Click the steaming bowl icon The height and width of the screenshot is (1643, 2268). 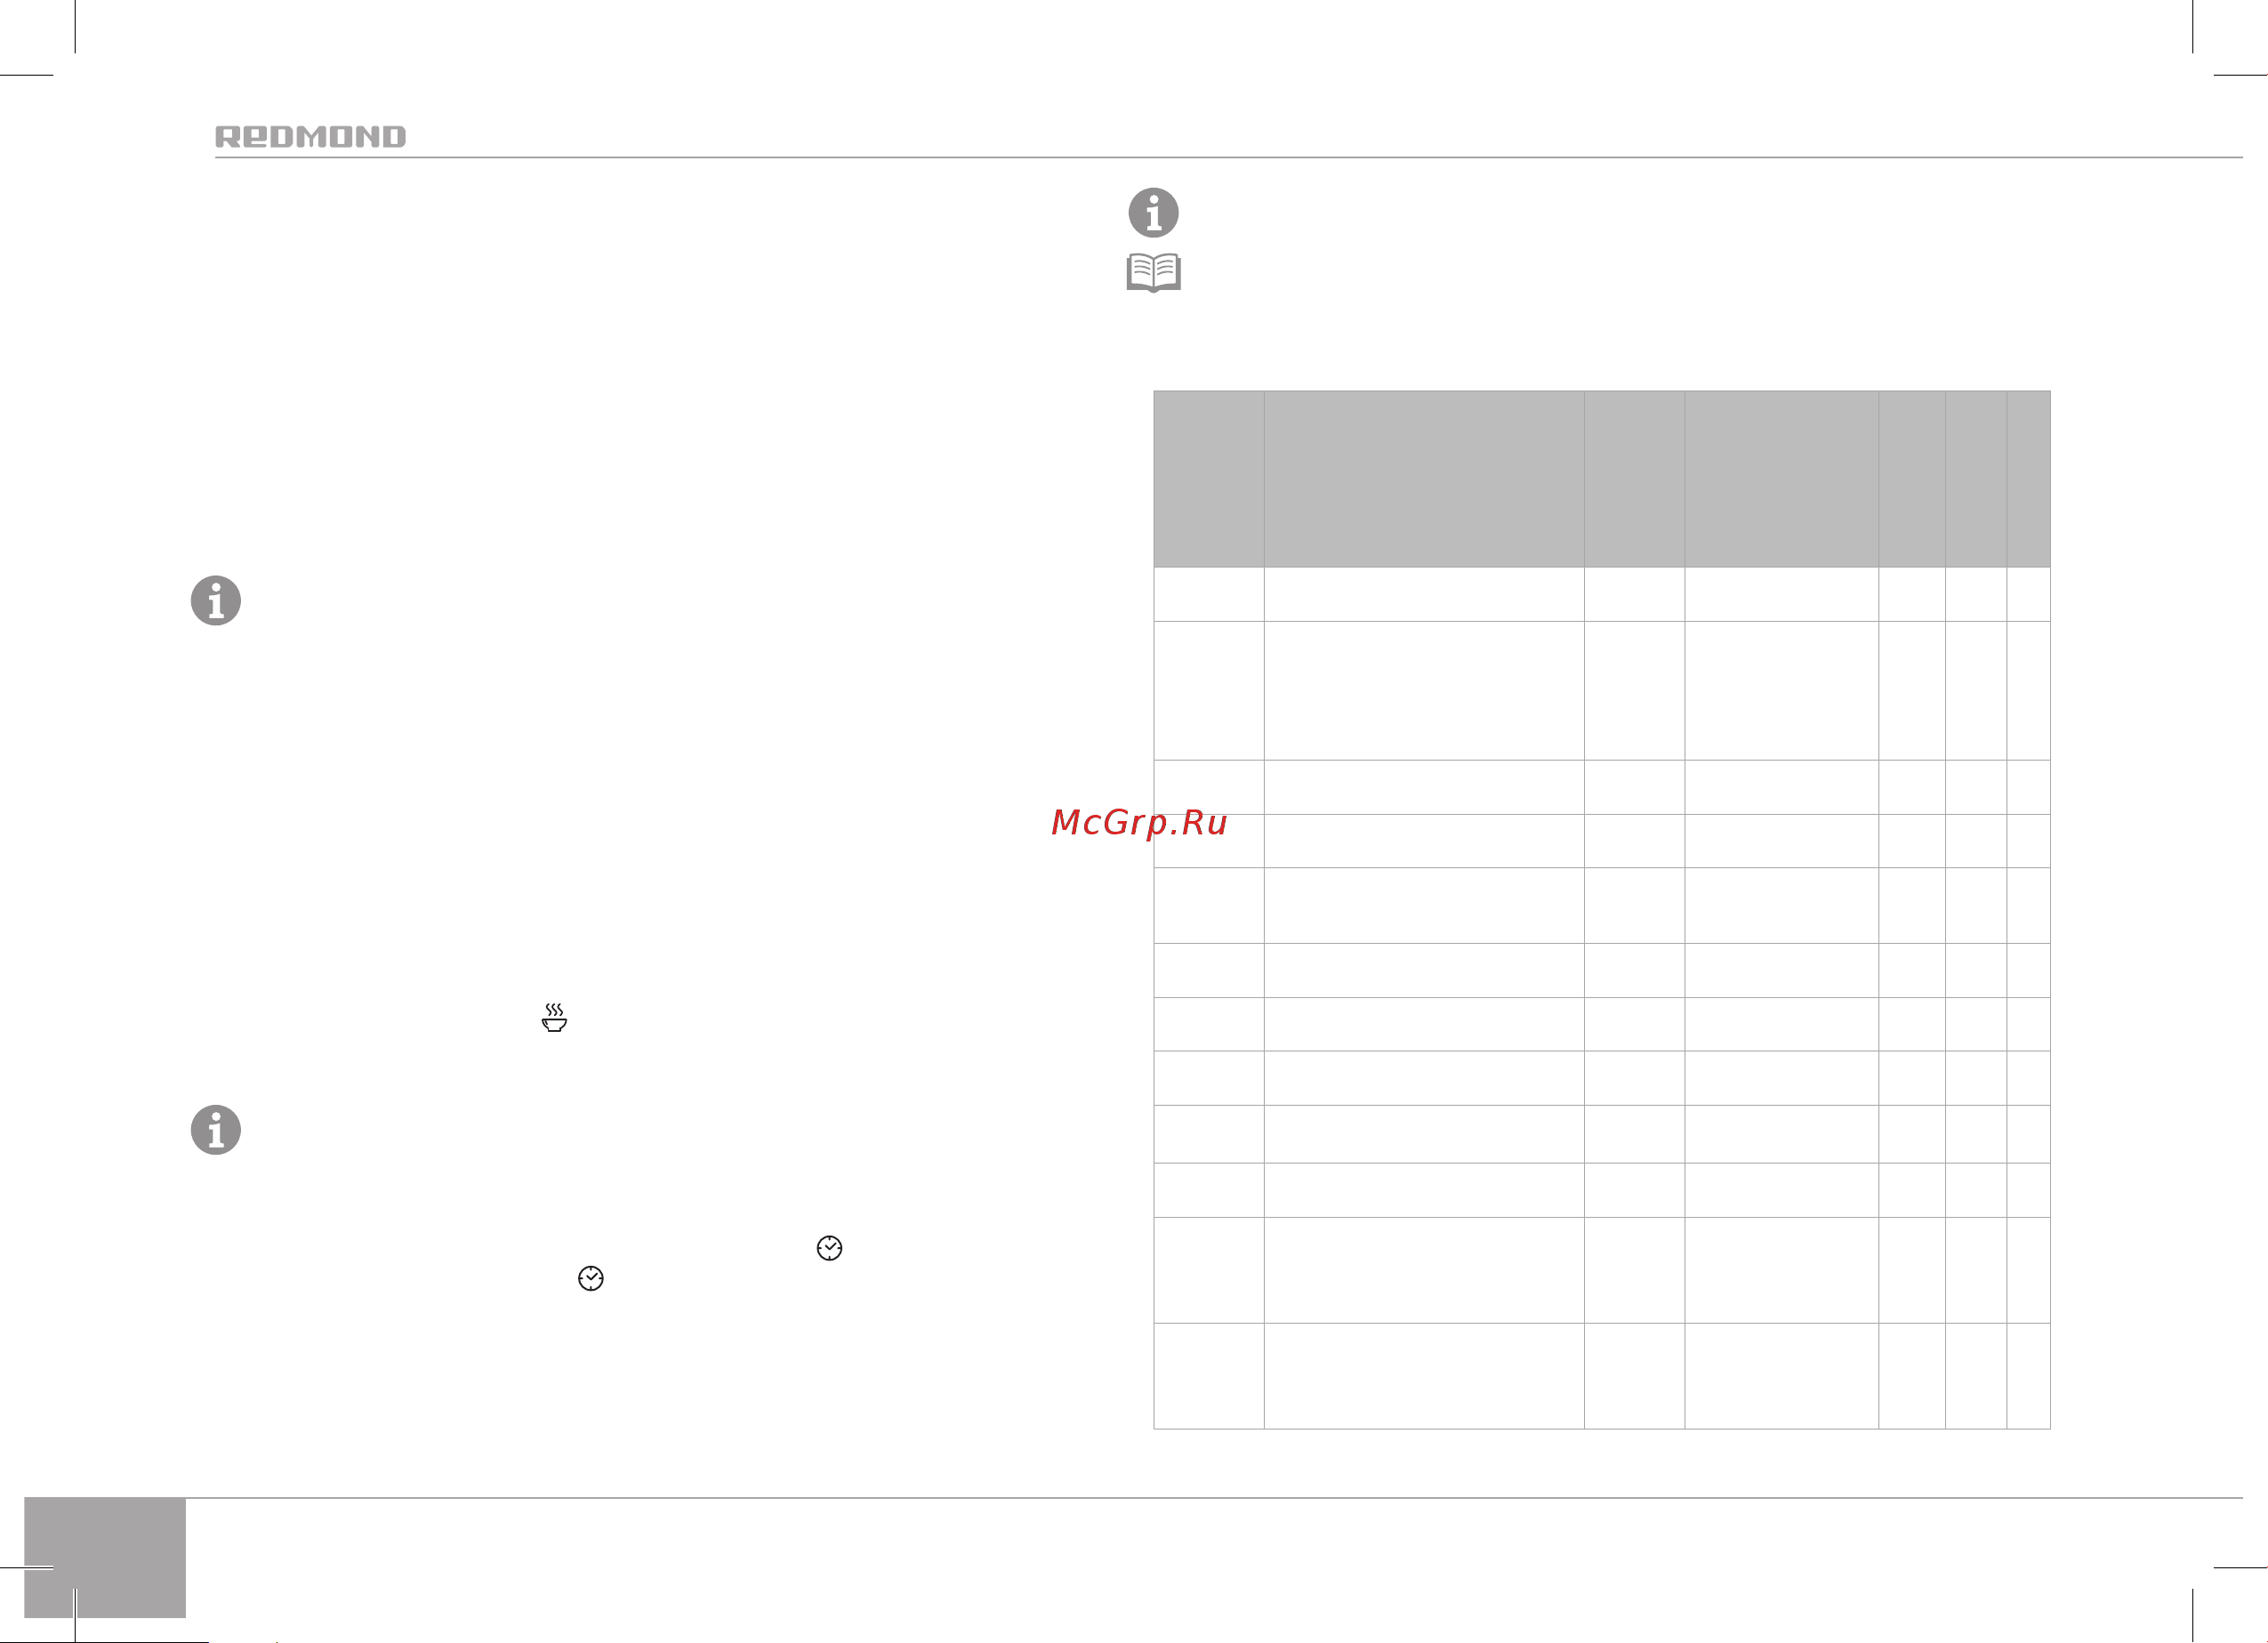pyautogui.click(x=554, y=1017)
